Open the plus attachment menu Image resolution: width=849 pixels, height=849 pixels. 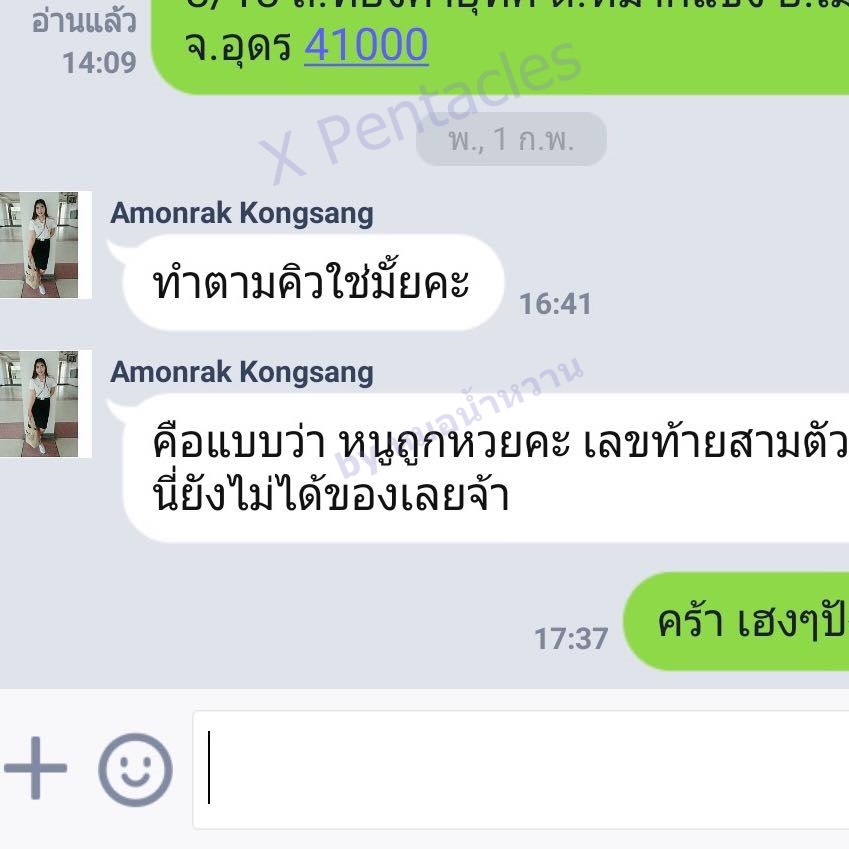(x=35, y=768)
